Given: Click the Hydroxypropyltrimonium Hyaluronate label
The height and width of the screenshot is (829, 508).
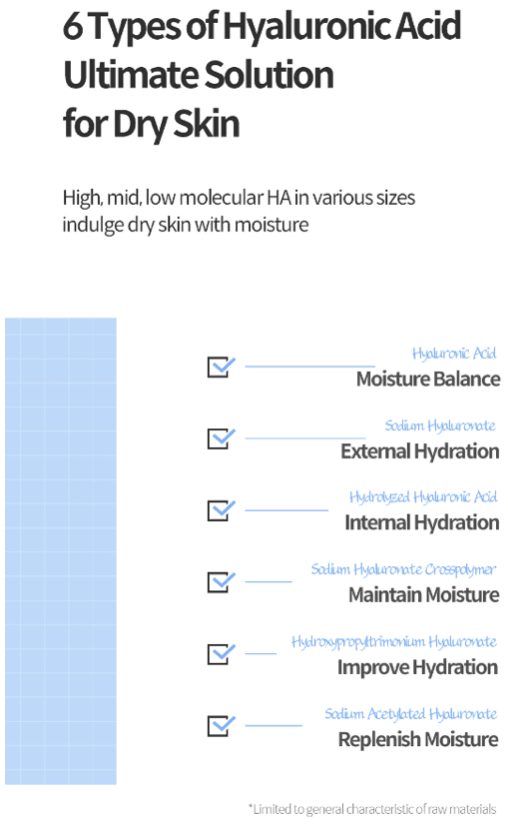Looking at the screenshot, I should click(394, 642).
